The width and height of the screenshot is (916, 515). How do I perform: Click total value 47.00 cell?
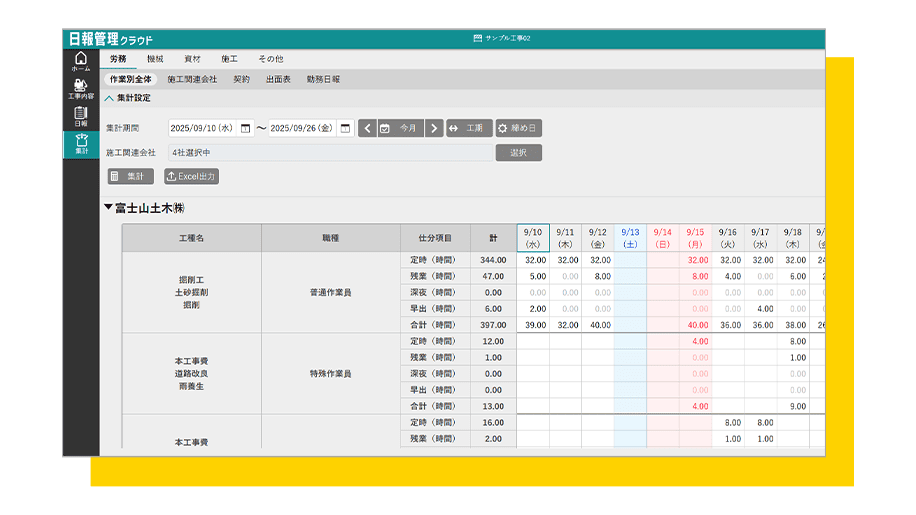pos(493,276)
